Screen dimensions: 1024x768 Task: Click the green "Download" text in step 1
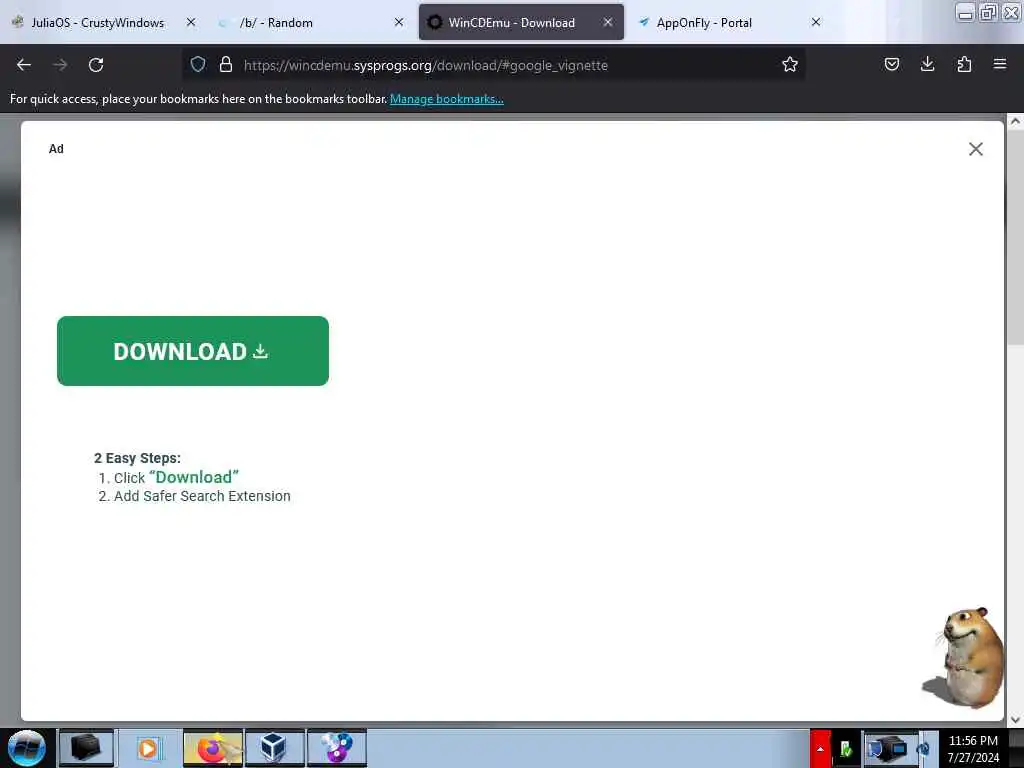click(194, 477)
